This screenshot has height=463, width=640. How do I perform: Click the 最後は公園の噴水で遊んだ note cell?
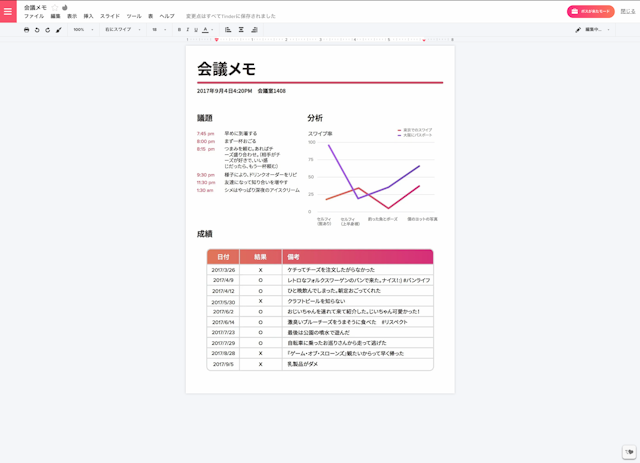click(358, 333)
